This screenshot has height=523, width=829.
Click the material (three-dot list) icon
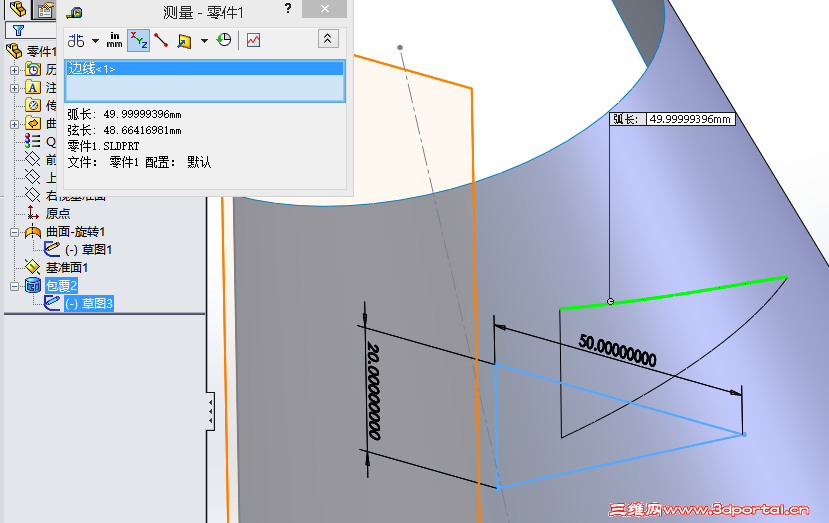(x=33, y=141)
